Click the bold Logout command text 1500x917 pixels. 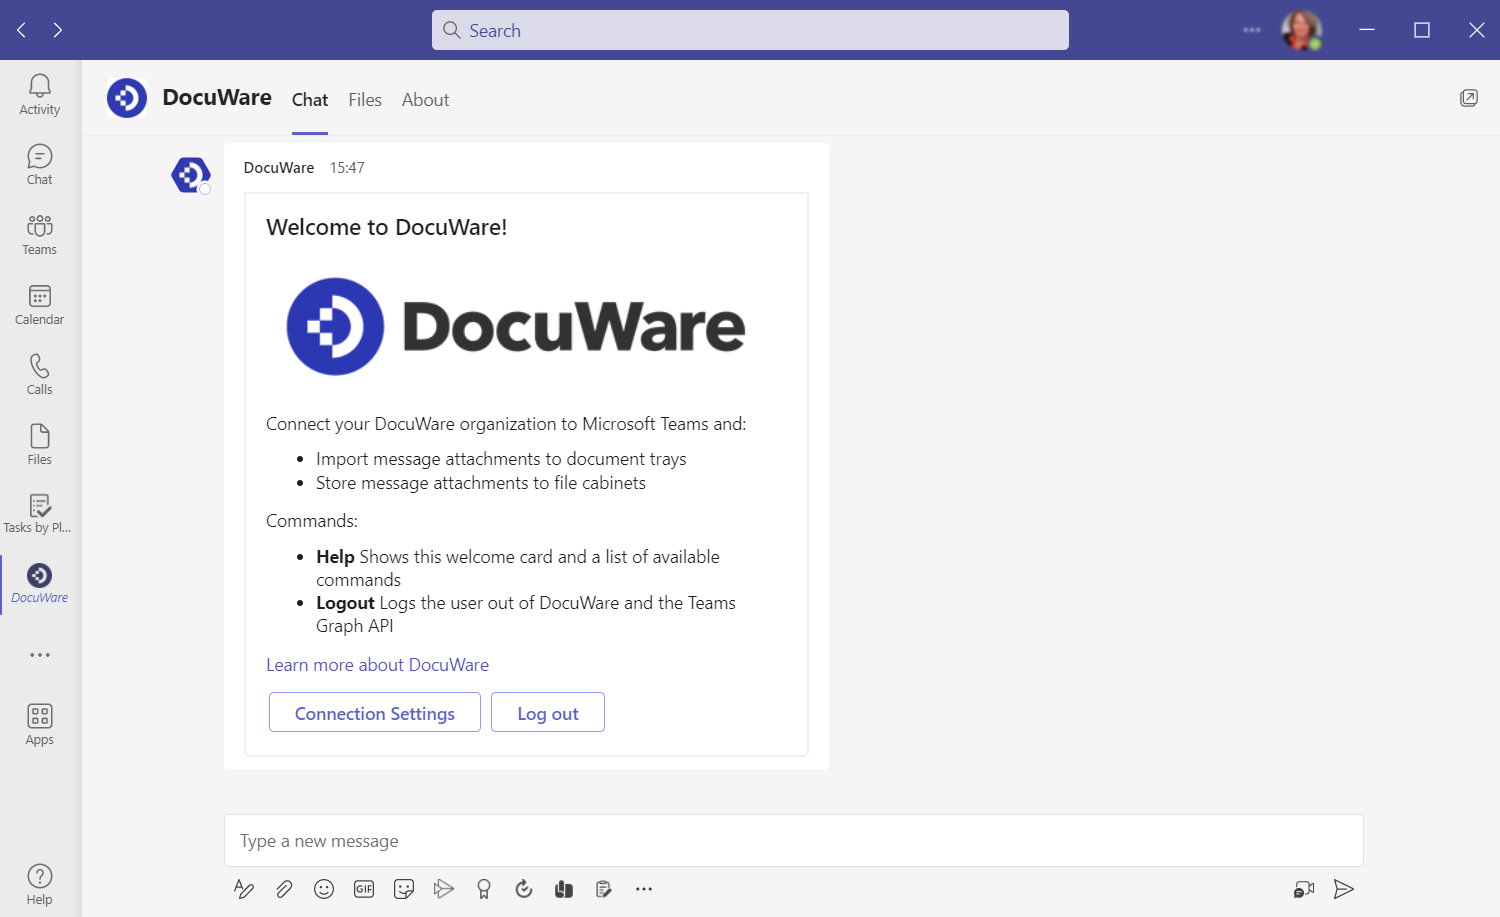click(345, 603)
